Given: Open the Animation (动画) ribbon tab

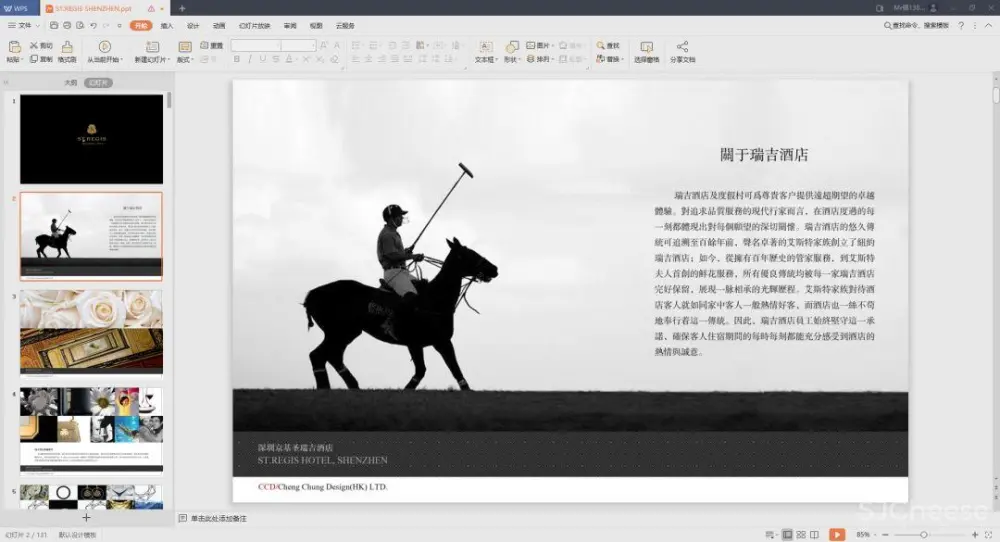Looking at the screenshot, I should coord(219,26).
